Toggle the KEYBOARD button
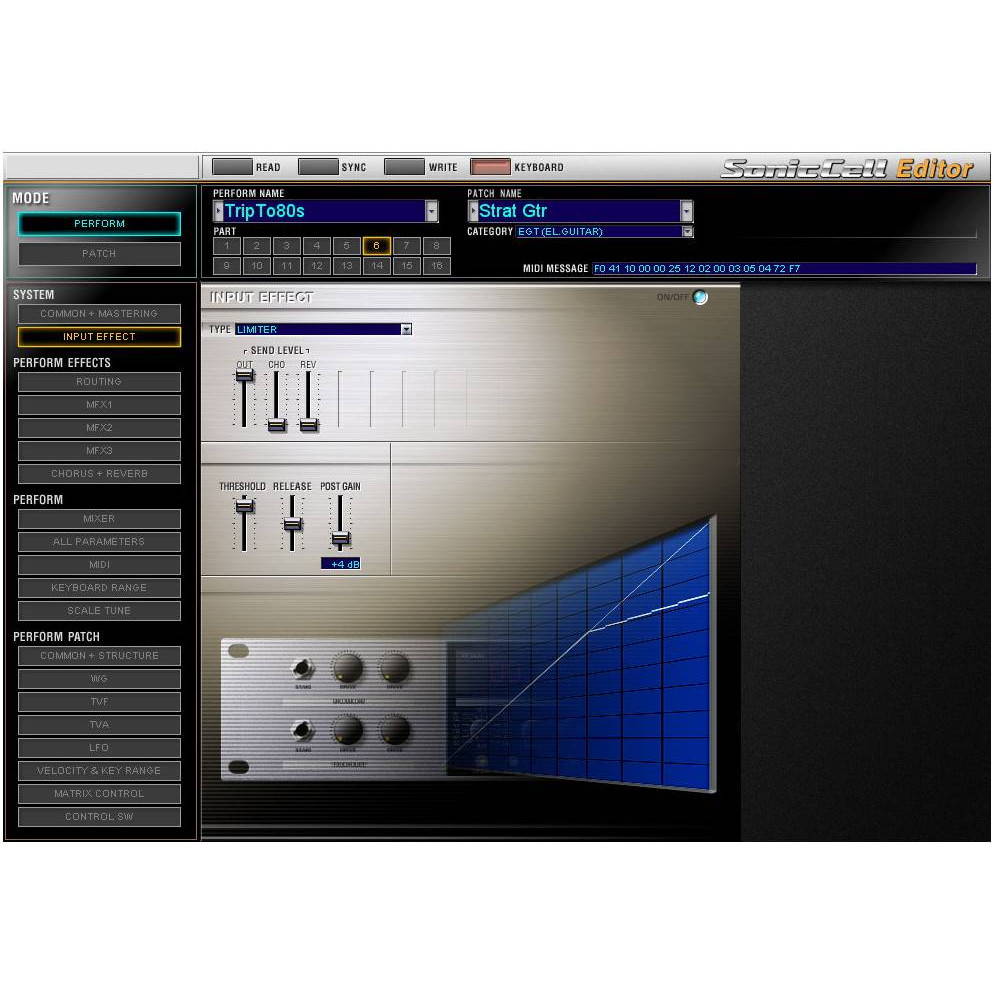Screen dimensions: 994x994 pyautogui.click(x=491, y=167)
